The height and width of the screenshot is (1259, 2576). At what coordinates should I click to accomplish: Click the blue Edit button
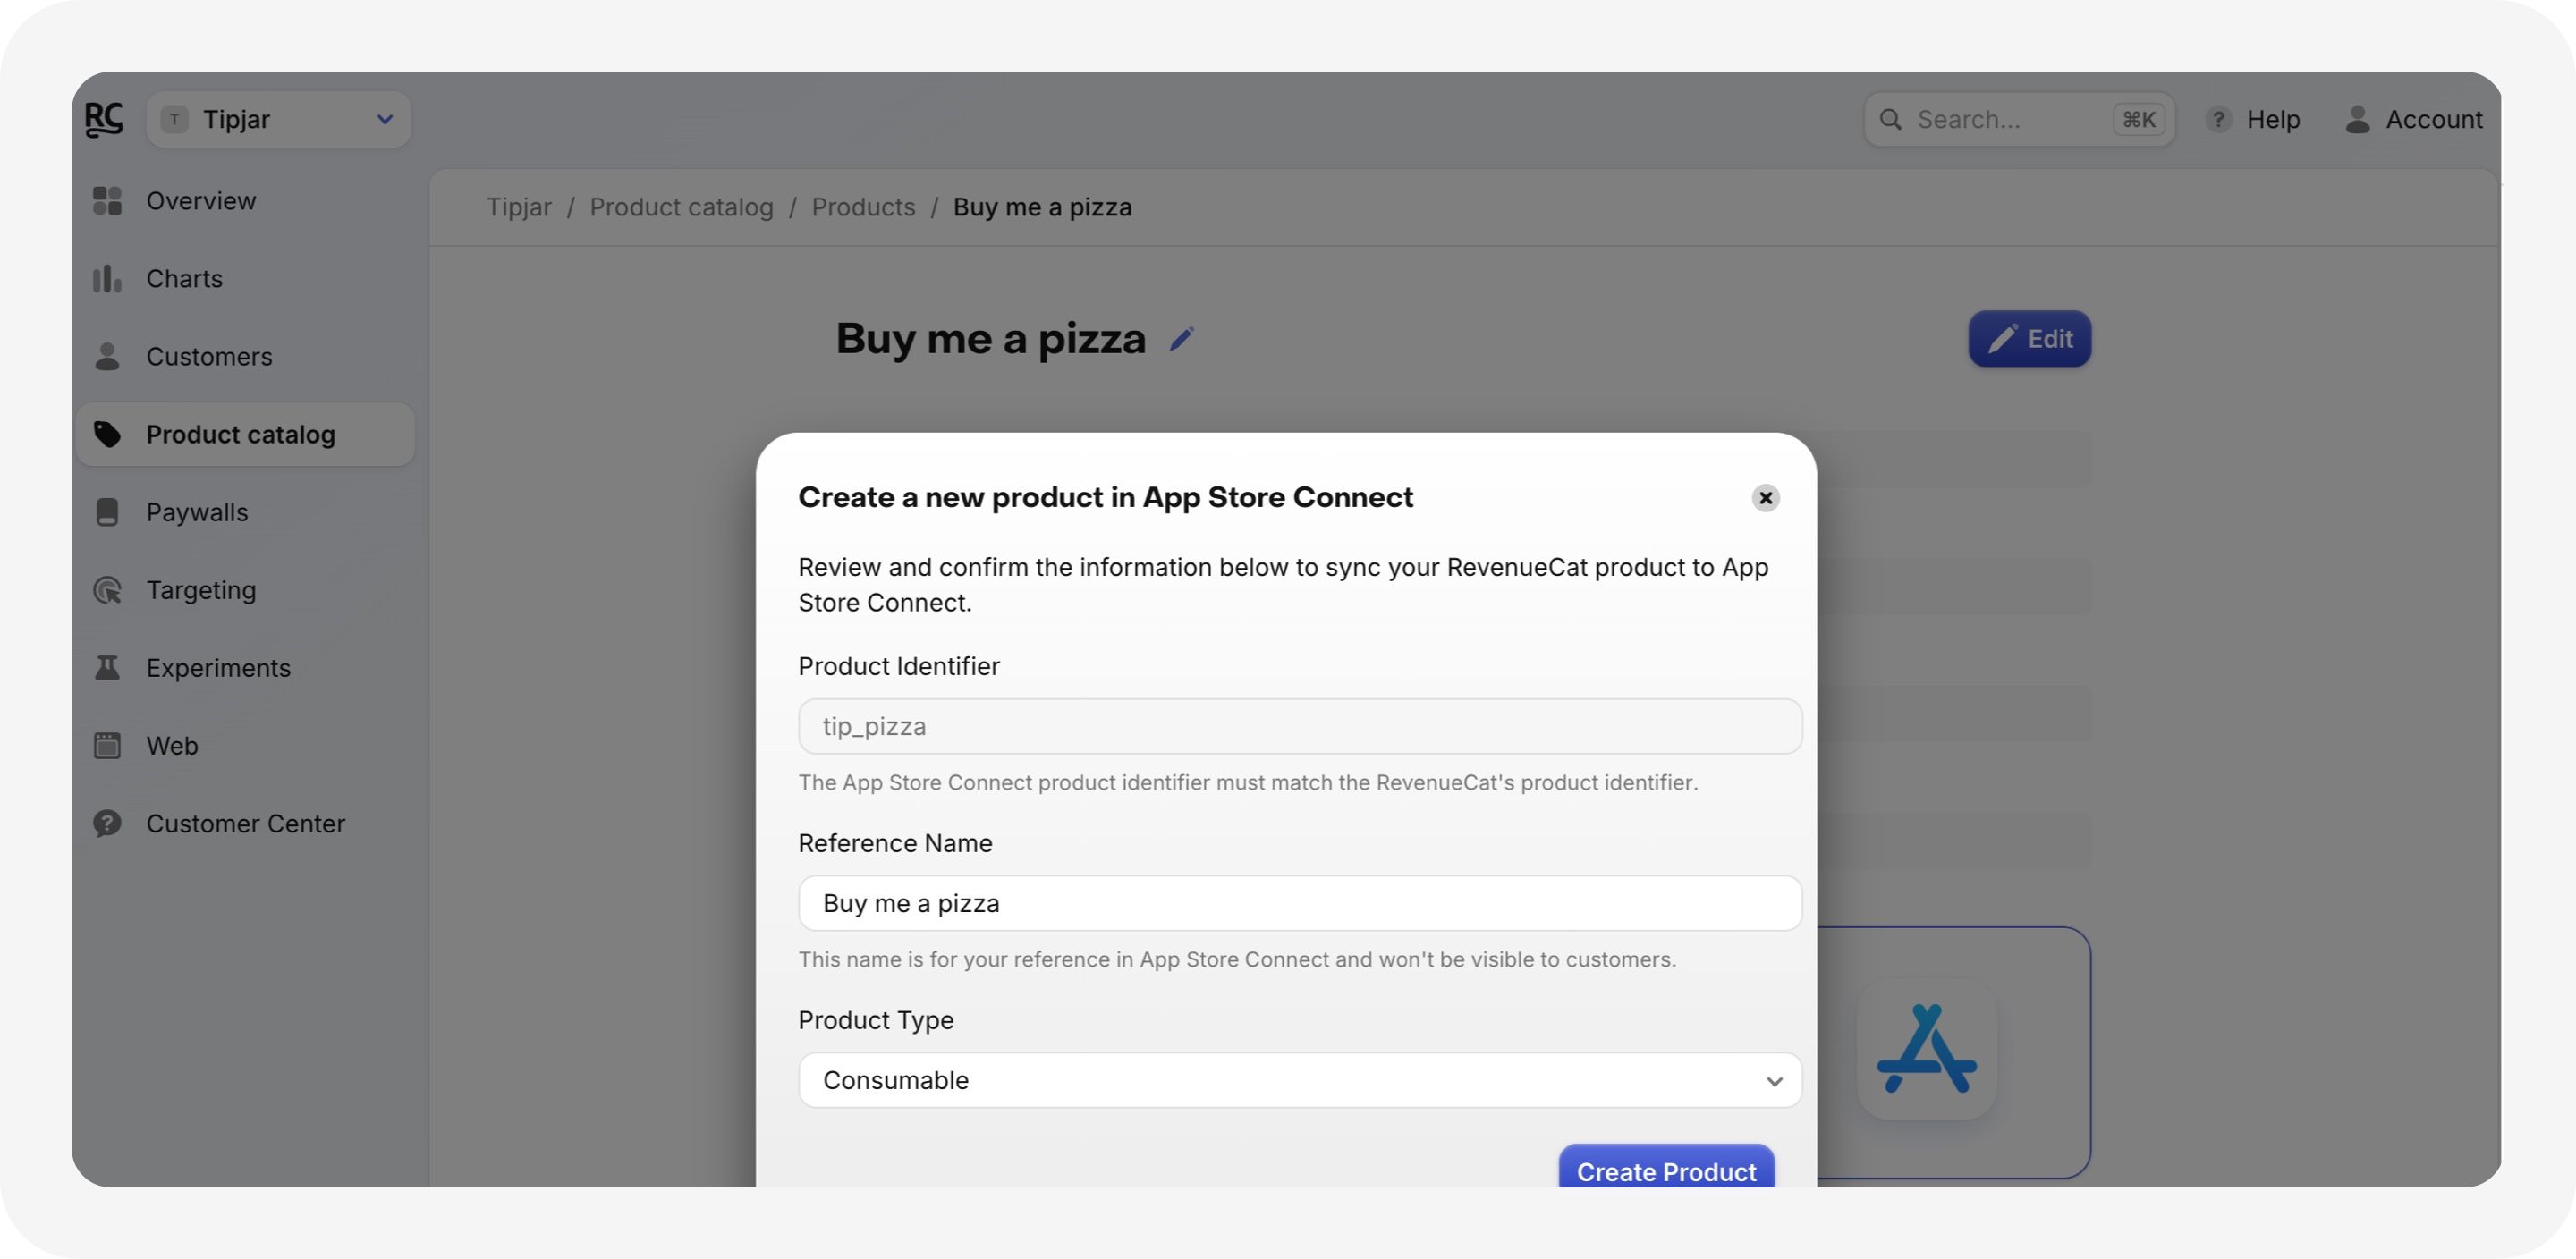pos(2029,339)
